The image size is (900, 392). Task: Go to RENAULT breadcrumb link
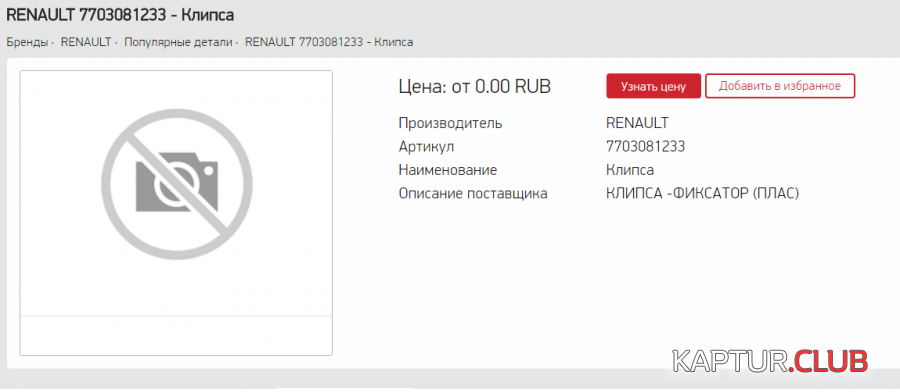pos(86,42)
